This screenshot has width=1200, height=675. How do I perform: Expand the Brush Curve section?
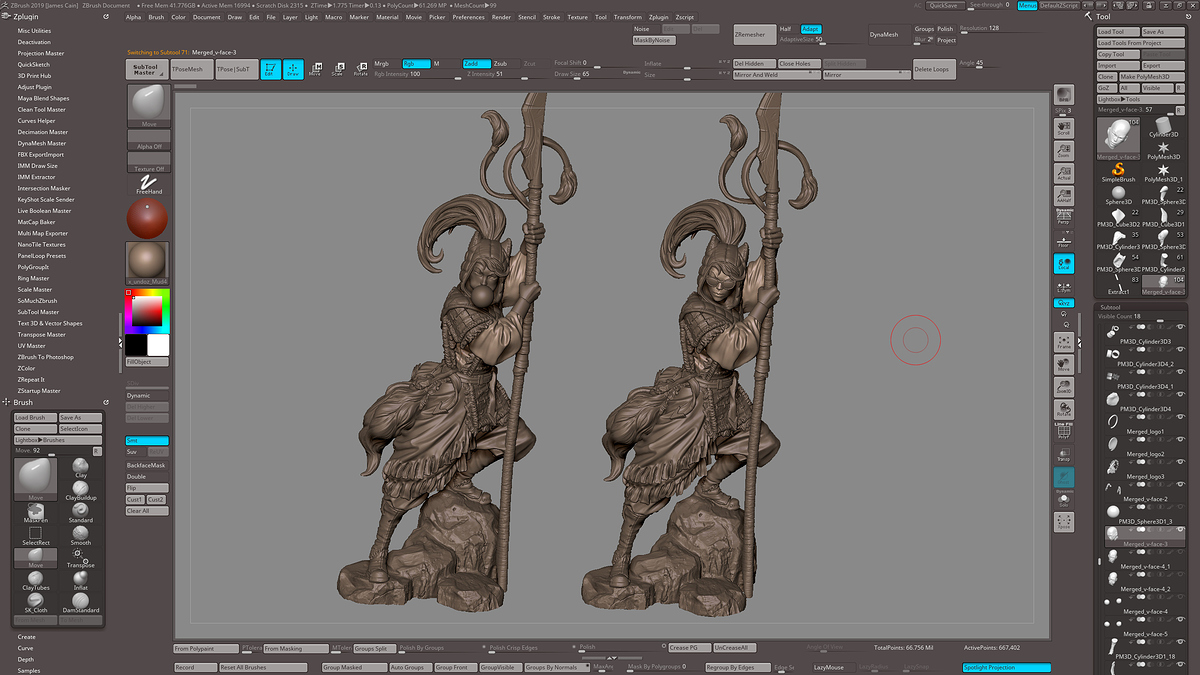coord(25,648)
